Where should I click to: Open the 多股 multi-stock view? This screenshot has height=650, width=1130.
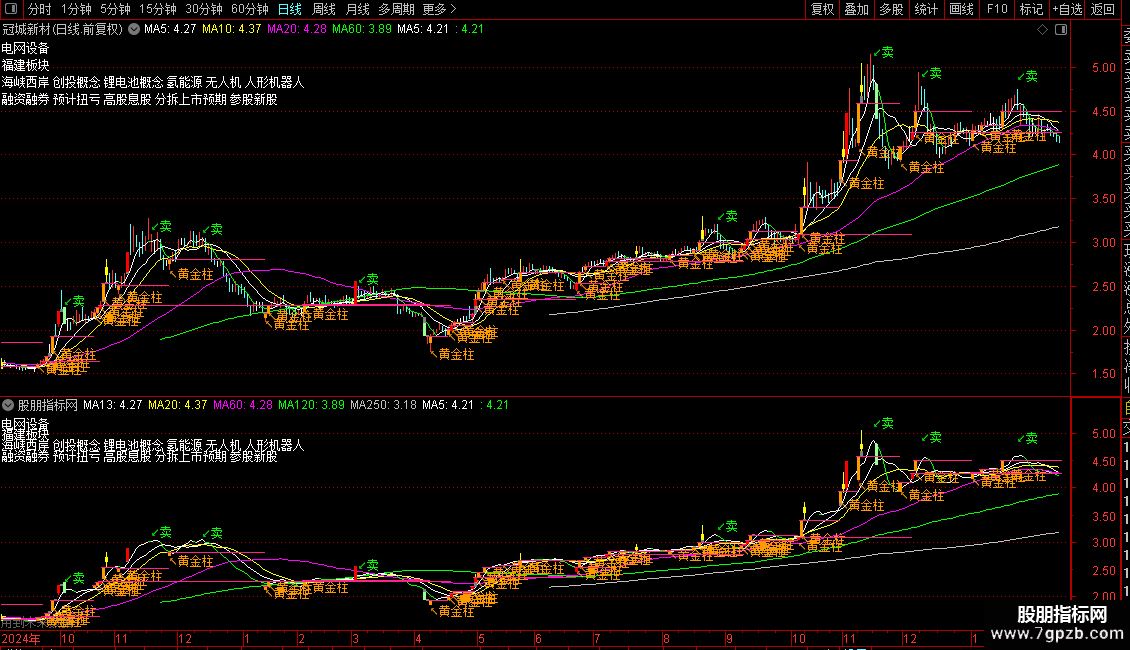tap(891, 9)
